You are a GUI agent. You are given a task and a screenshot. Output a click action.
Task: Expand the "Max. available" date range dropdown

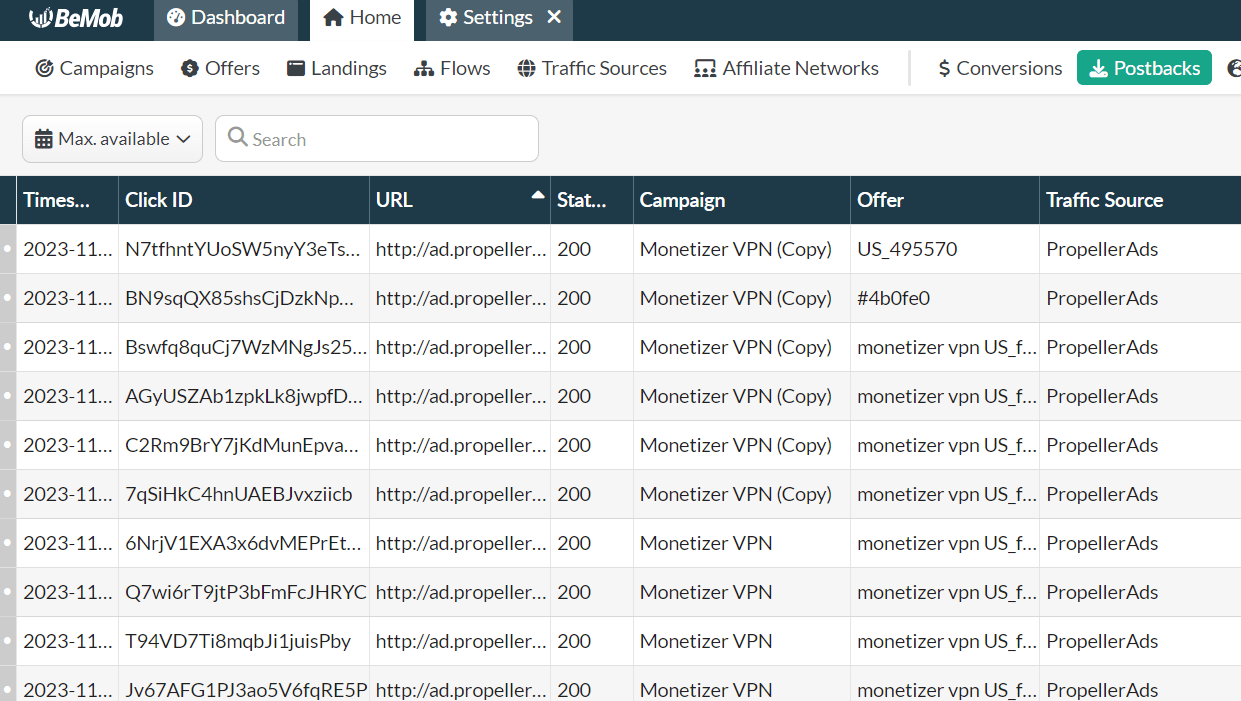coord(112,139)
